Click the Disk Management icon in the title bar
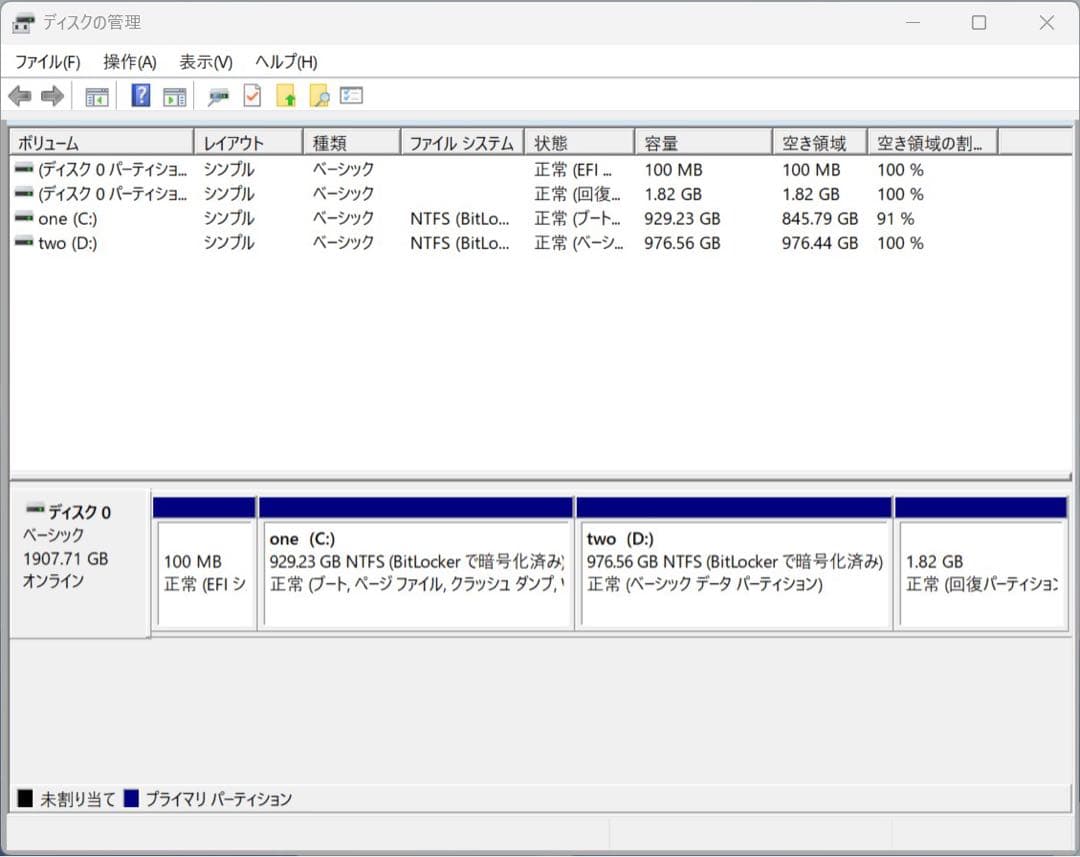1080x857 pixels. click(22, 22)
